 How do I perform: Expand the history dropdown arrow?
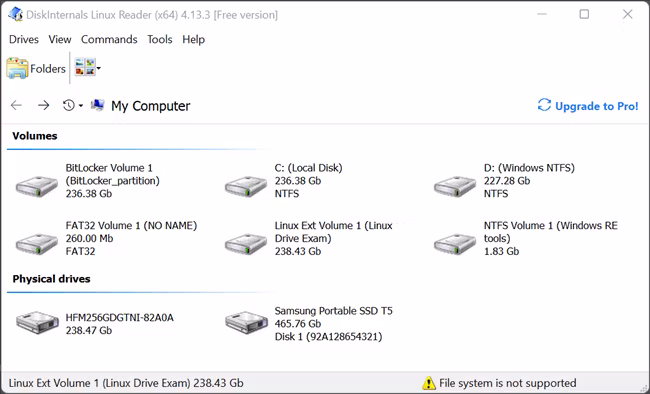pos(81,106)
